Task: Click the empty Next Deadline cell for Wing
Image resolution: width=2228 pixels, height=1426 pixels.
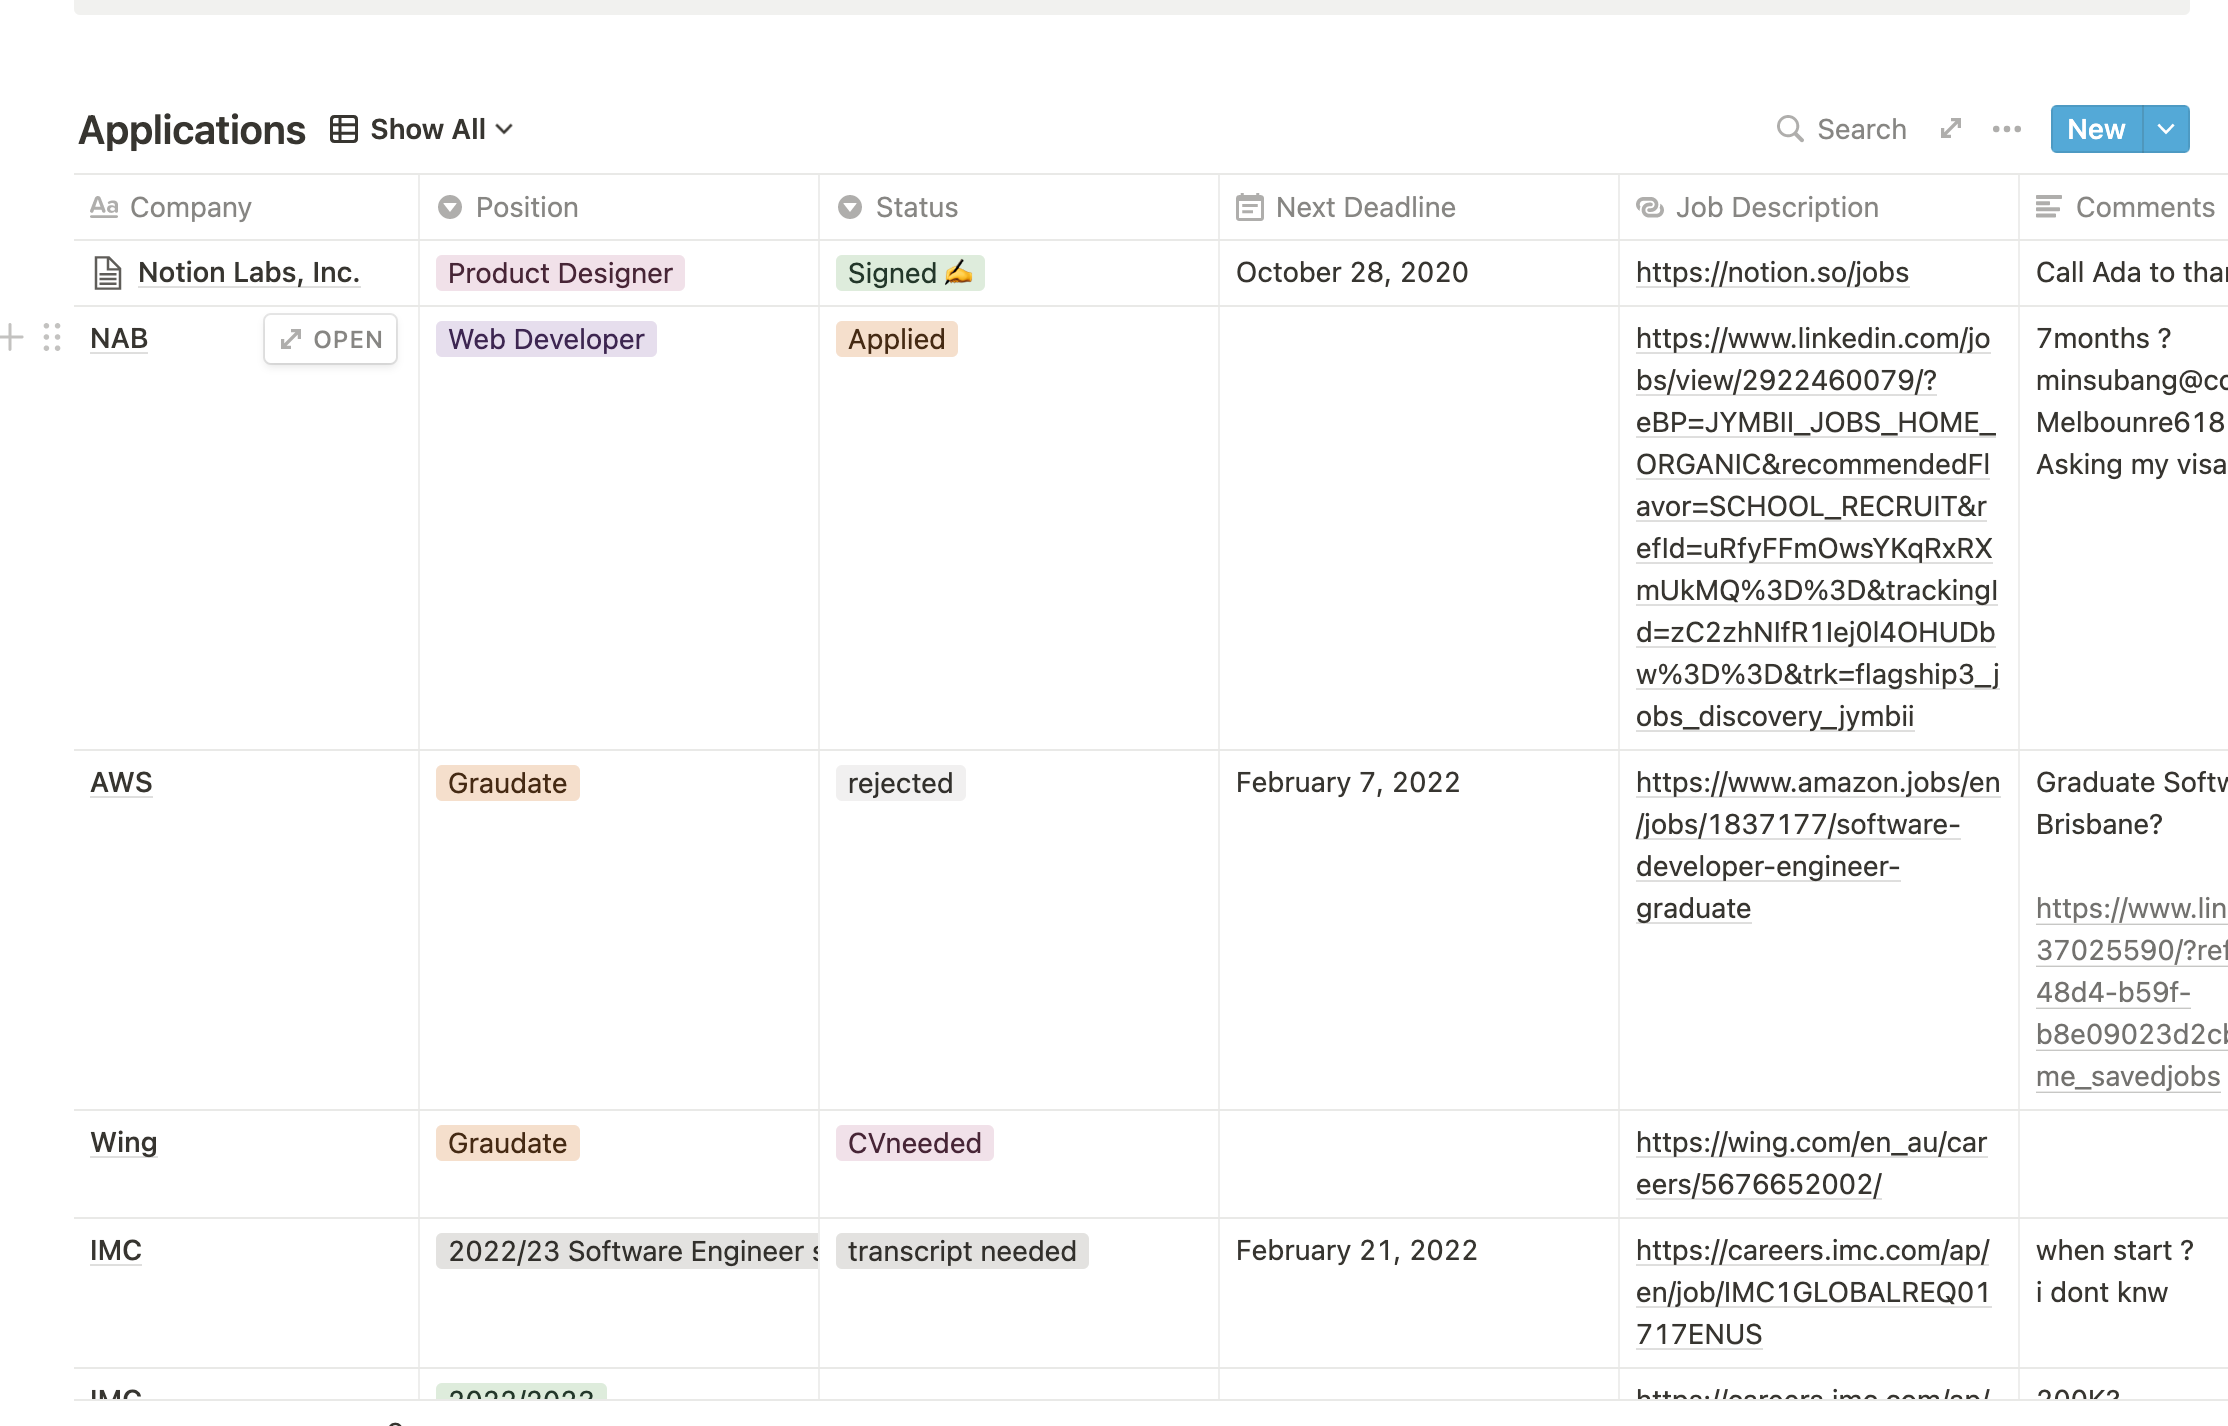Action: pyautogui.click(x=1419, y=1164)
